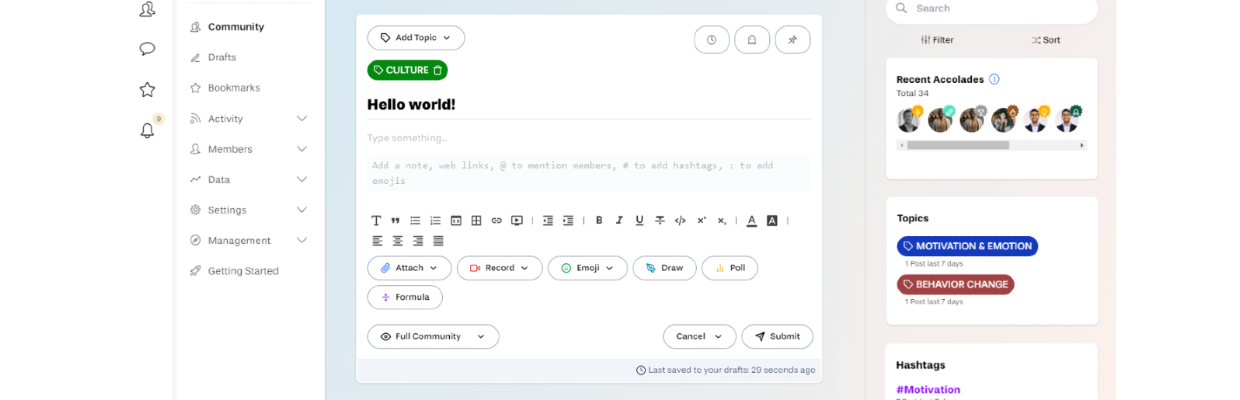
Task: Remove the CULTURE topic tag
Action: pyautogui.click(x=437, y=70)
